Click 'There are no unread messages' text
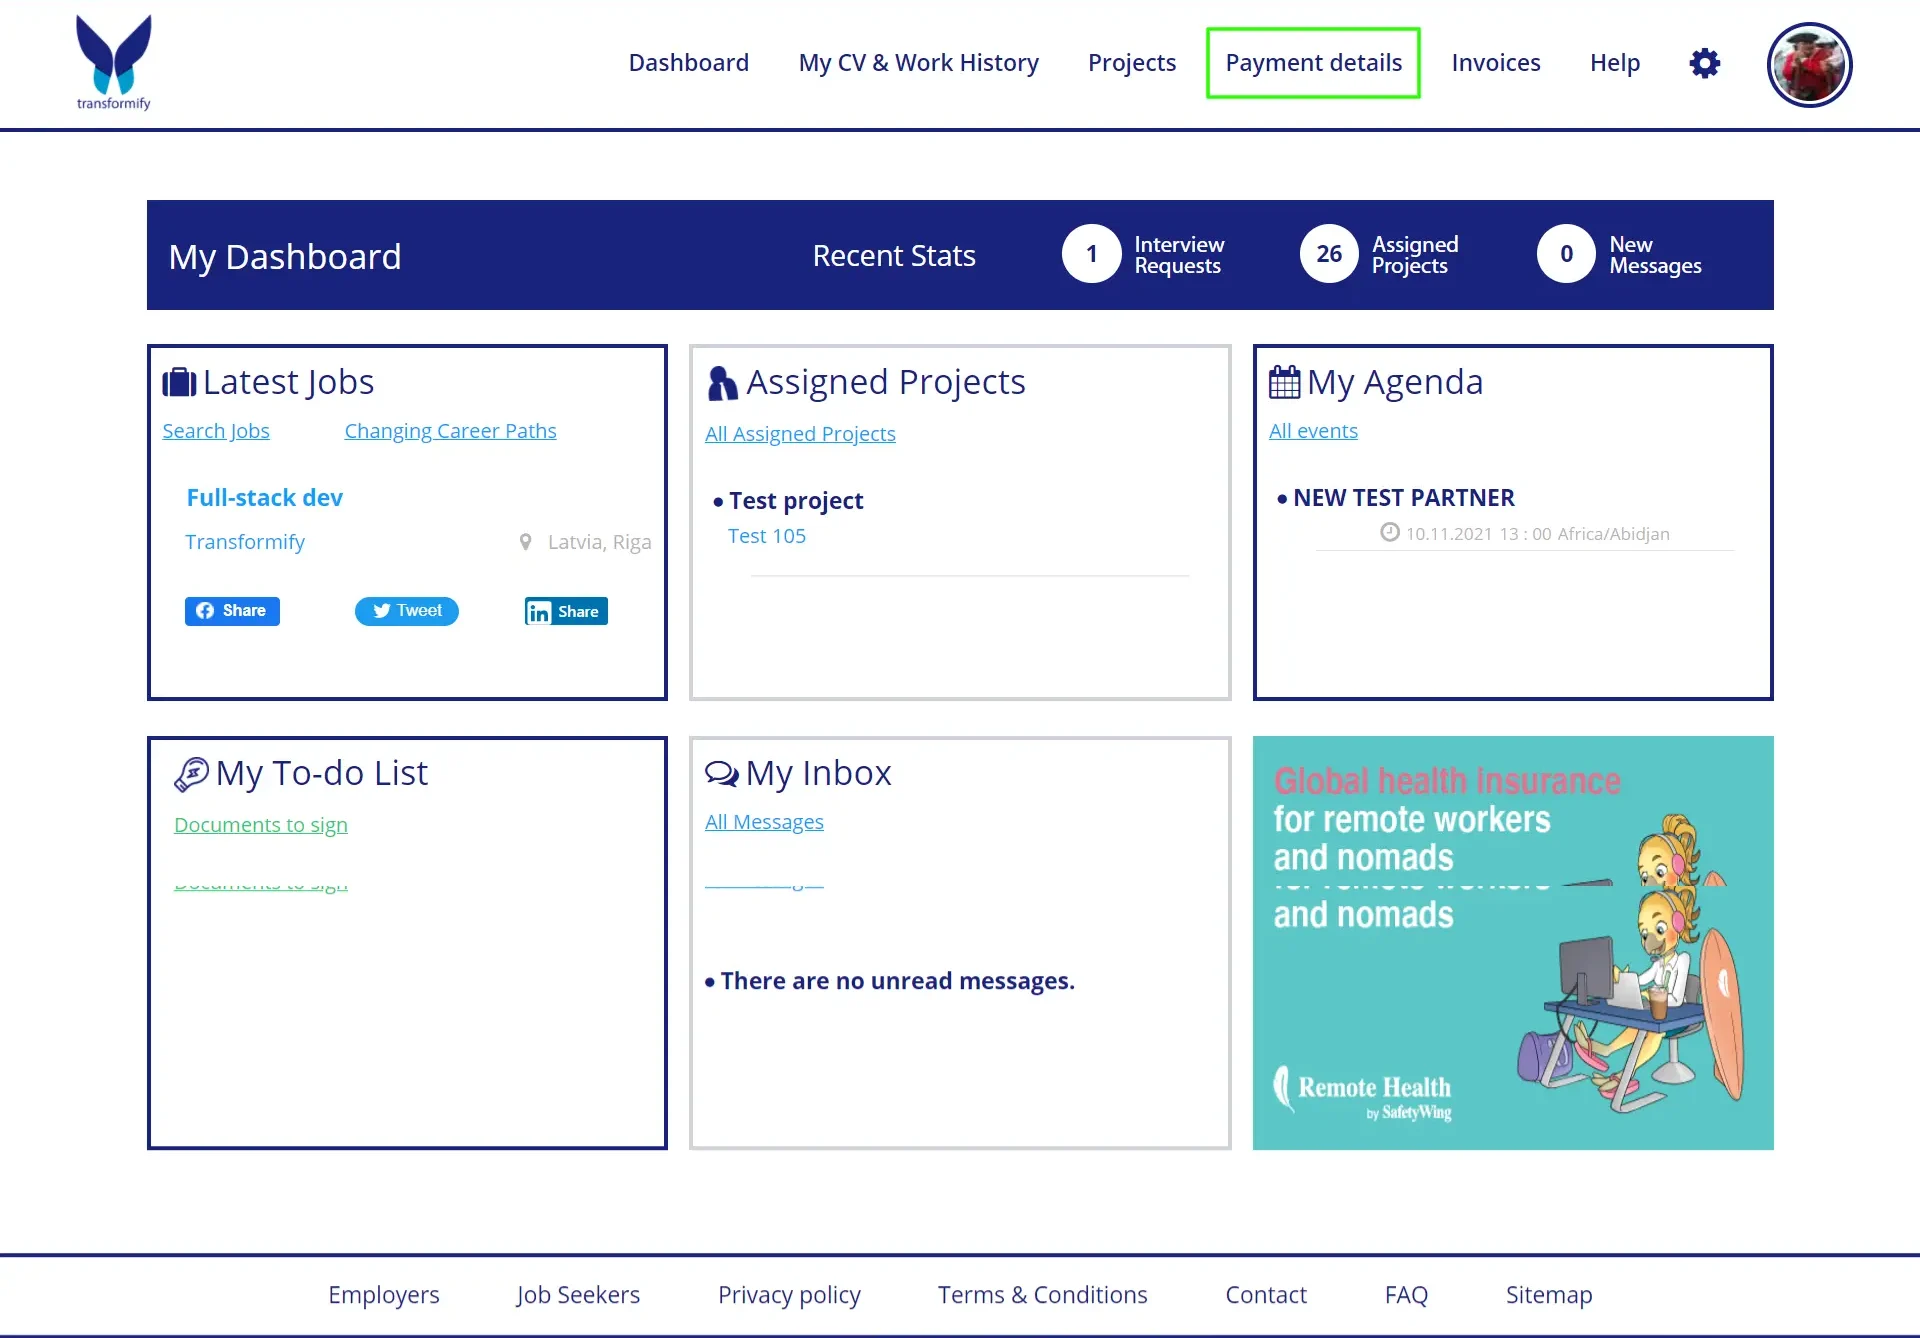The image size is (1920, 1338). 898,981
